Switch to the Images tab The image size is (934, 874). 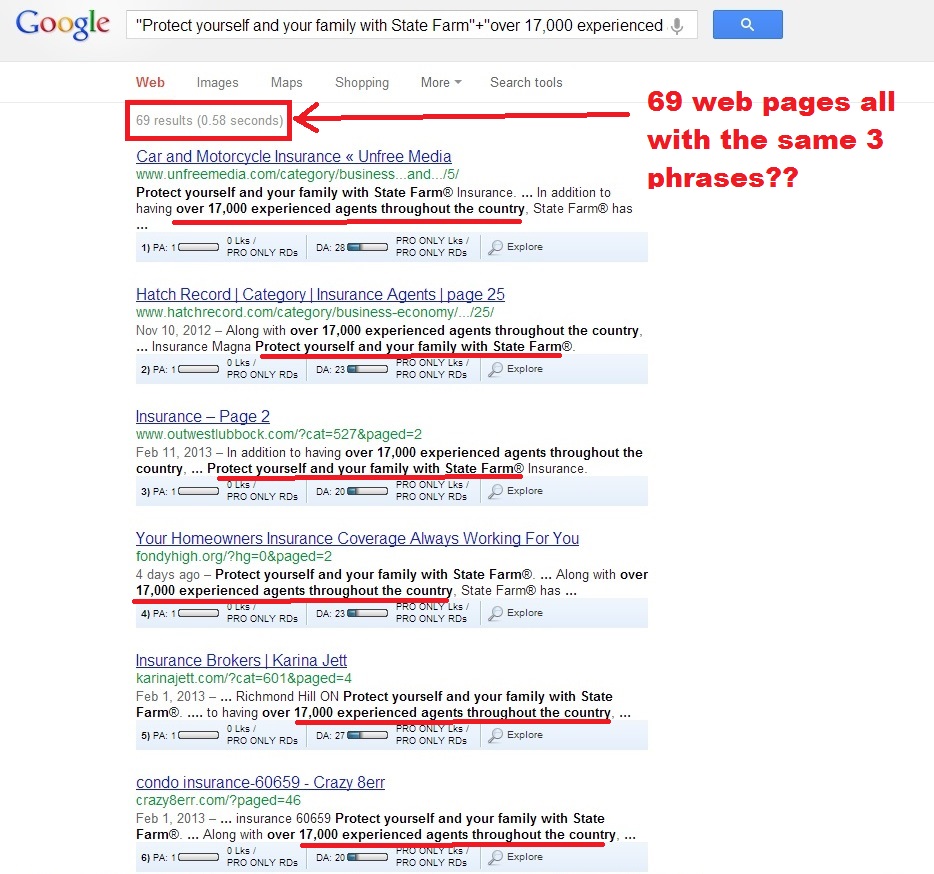[x=217, y=82]
